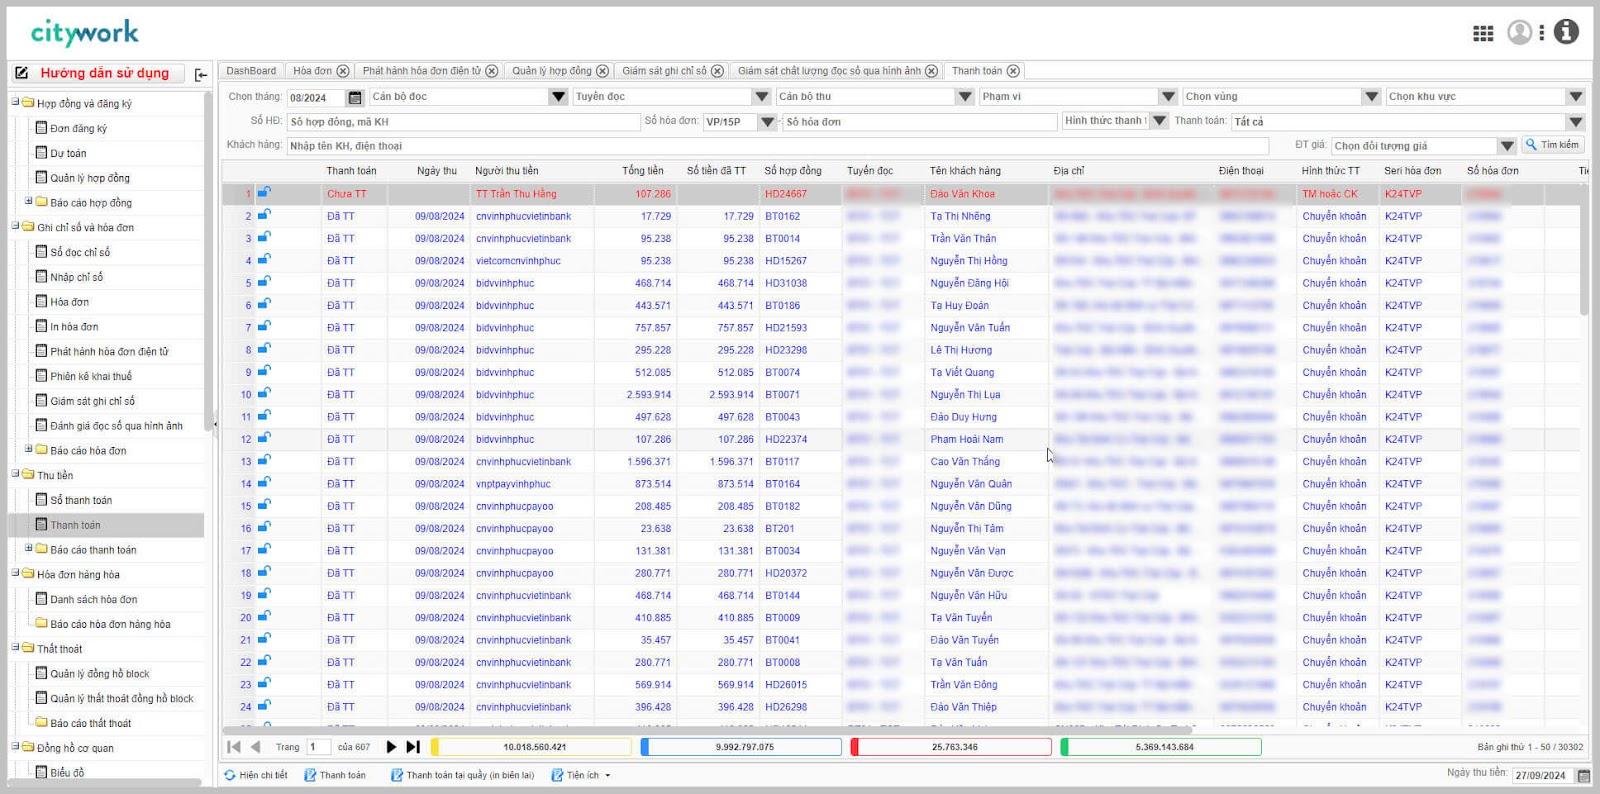Viewport: 1600px width, 794px height.
Task: Click the lock icon in Nguyễn Thị Tâm row
Action: [264, 527]
